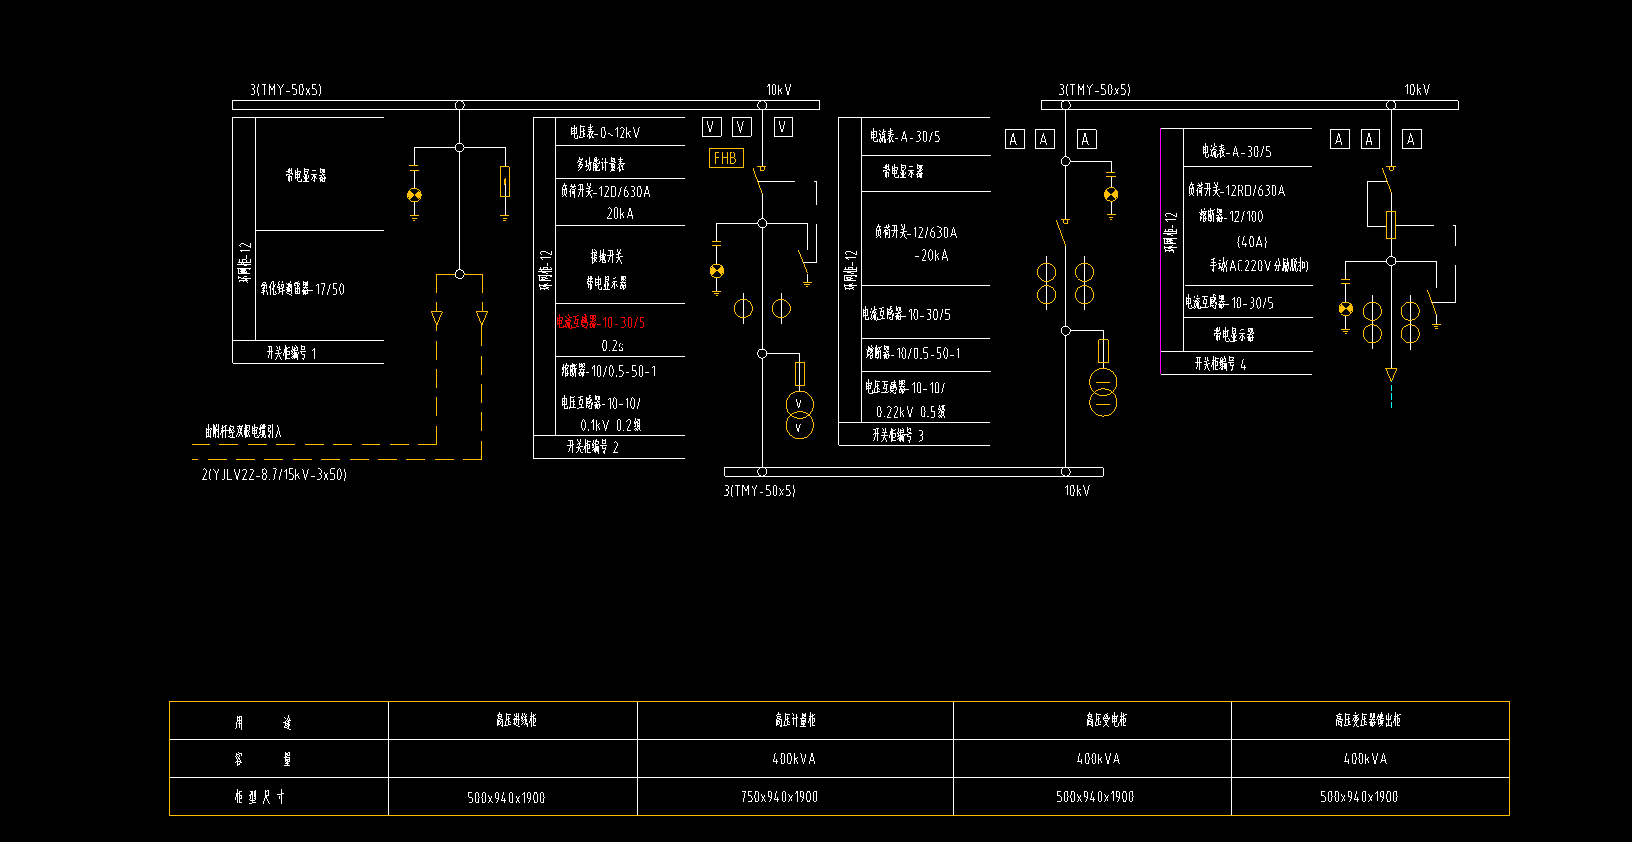Click the 接地开关 label in cabinet 2
The height and width of the screenshot is (842, 1632).
606,257
